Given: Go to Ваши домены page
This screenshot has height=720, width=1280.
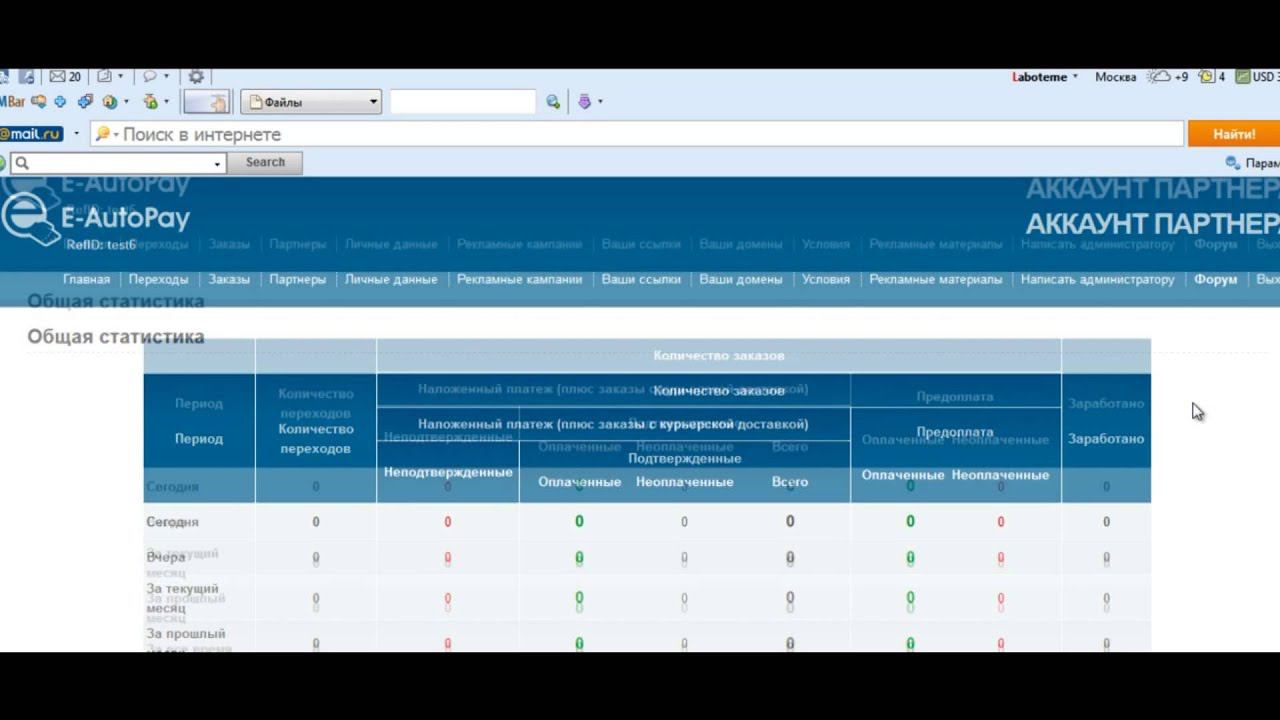Looking at the screenshot, I should pyautogui.click(x=740, y=279).
